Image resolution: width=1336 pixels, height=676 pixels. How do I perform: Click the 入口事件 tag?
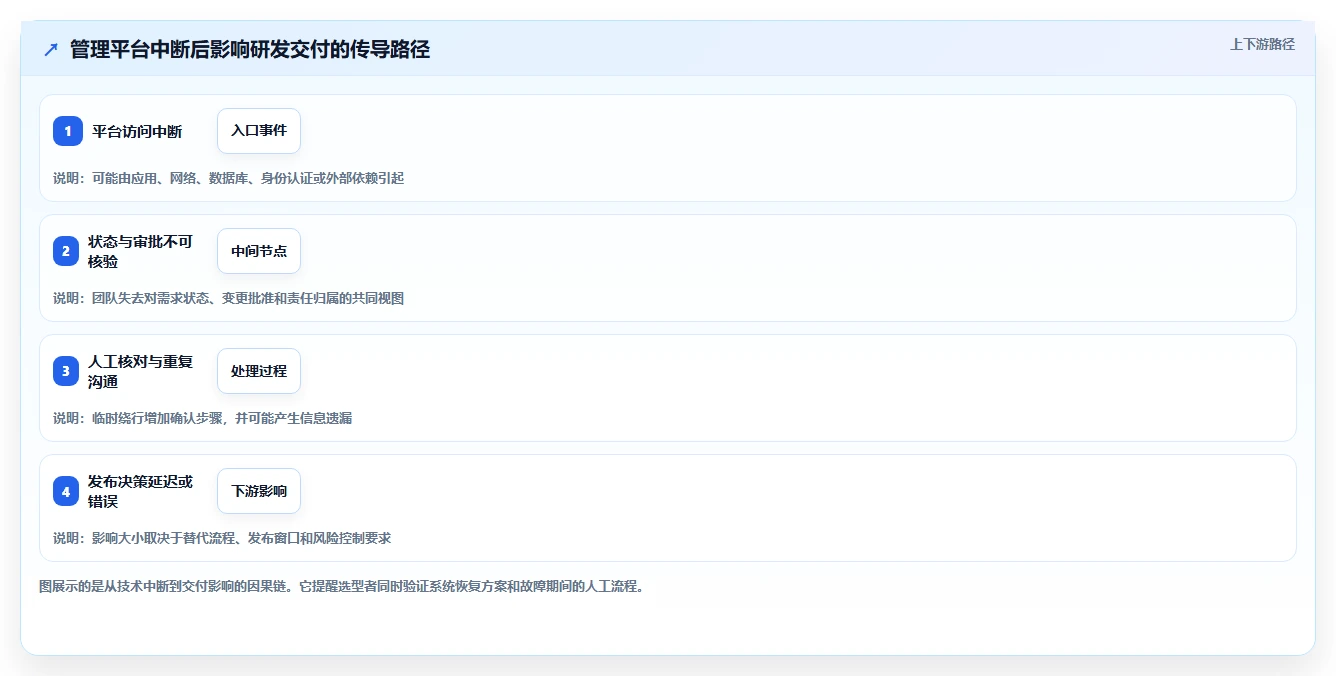click(x=259, y=131)
